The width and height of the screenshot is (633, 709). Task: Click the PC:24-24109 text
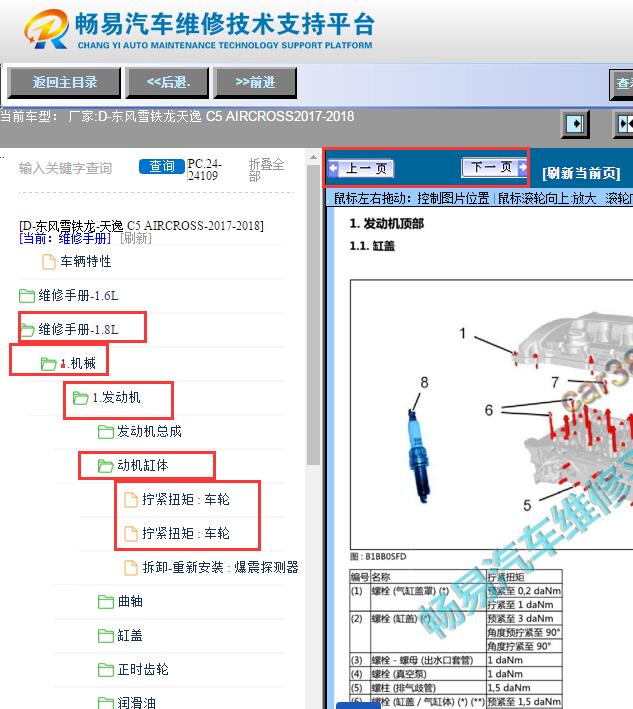(x=204, y=170)
